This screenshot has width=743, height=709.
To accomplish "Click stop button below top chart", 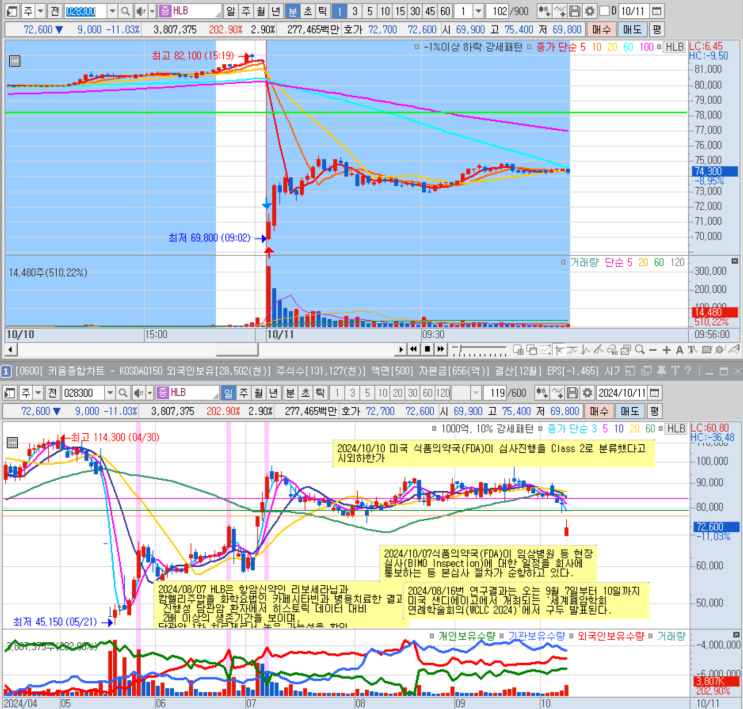I will pyautogui.click(x=427, y=349).
